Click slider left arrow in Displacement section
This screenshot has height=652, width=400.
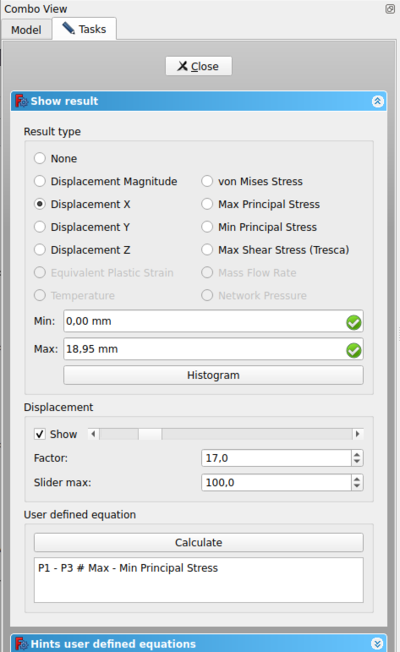pos(94,434)
